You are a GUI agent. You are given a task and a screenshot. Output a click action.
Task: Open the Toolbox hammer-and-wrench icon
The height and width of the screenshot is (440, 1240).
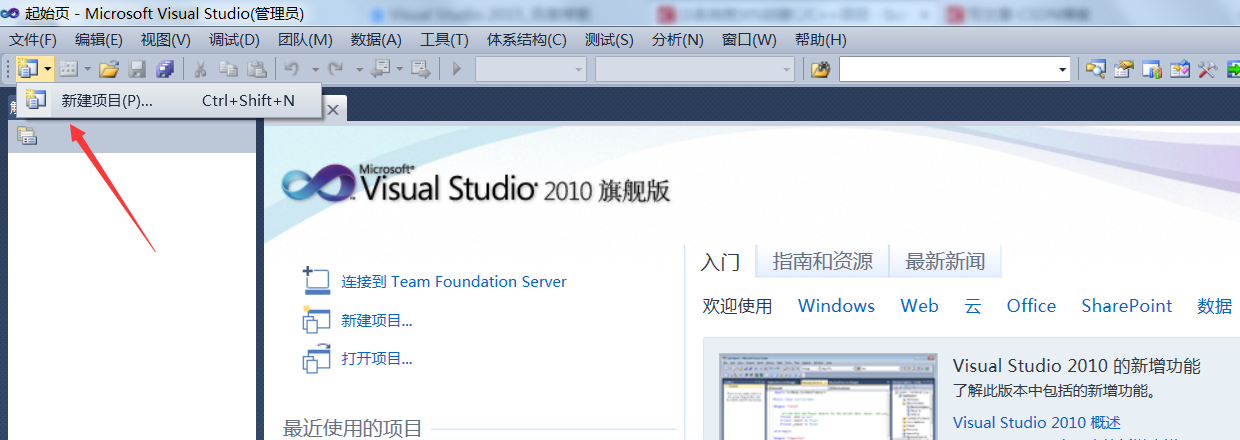(1207, 69)
